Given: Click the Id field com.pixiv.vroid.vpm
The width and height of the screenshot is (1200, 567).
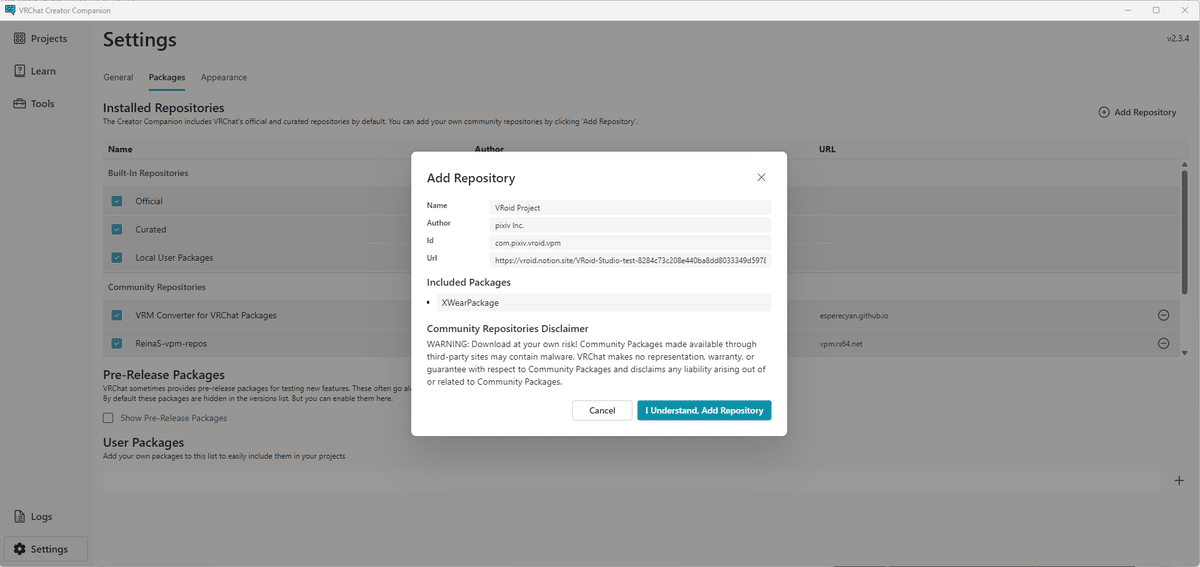Looking at the screenshot, I should (x=631, y=242).
